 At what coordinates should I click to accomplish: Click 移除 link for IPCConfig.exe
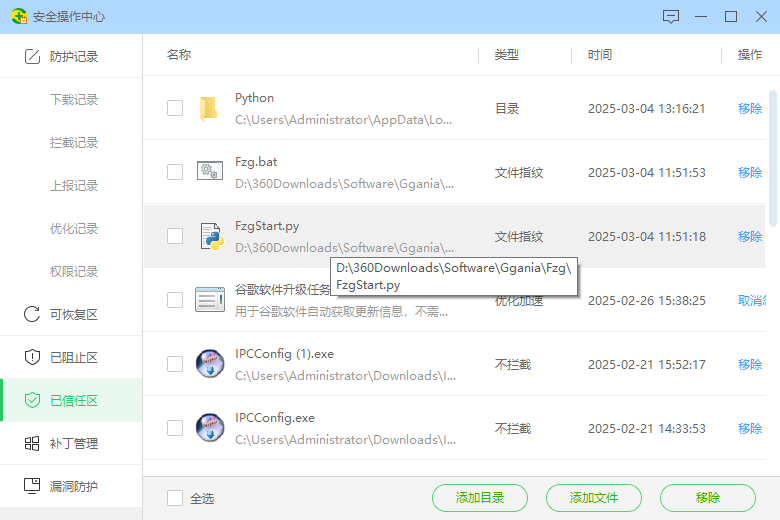[x=750, y=428]
